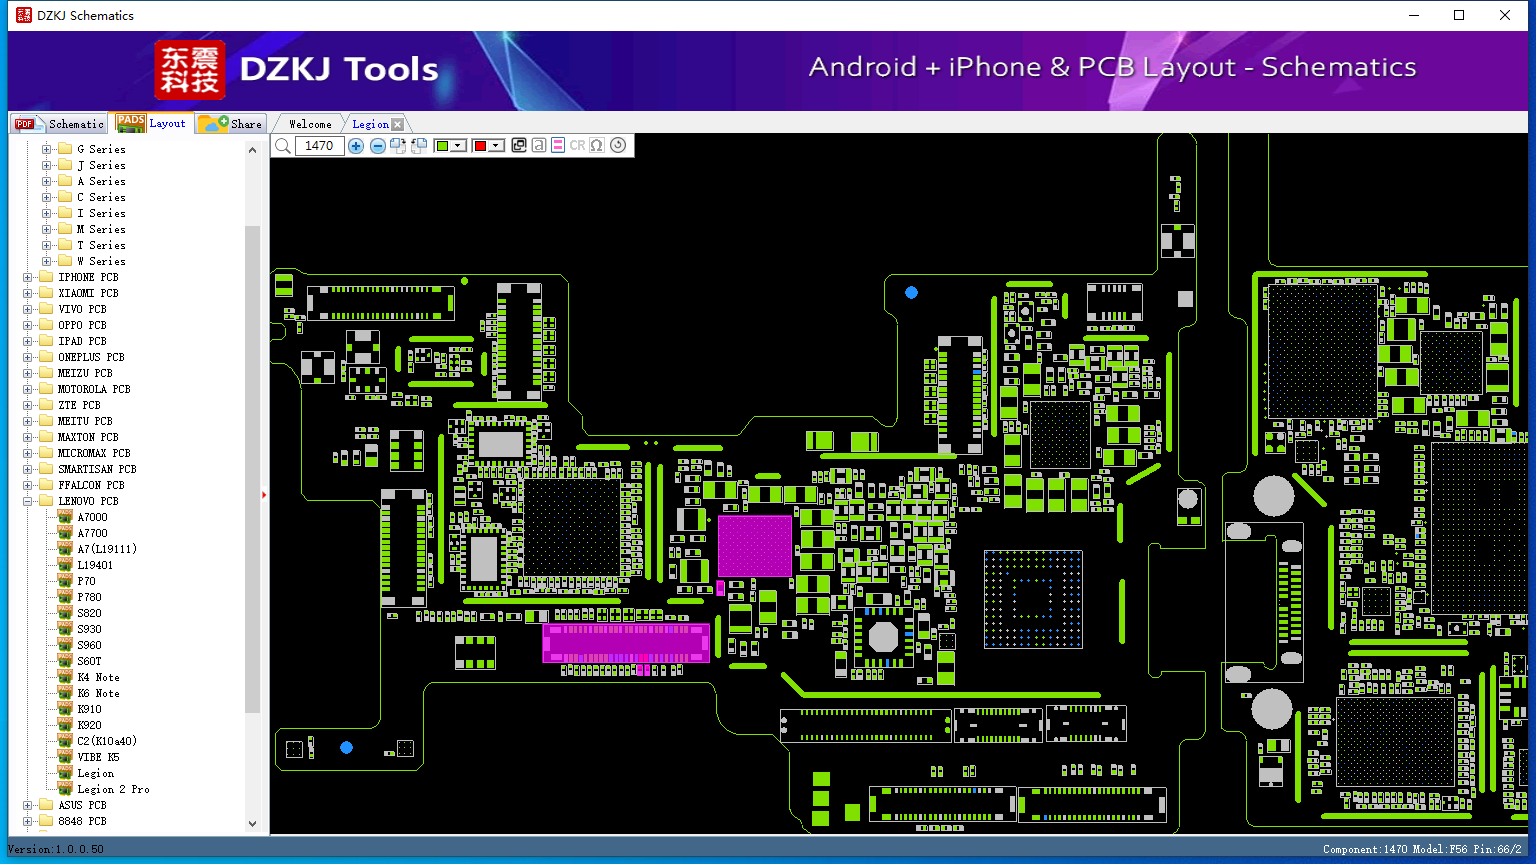
Task: Click the rotate-counterclockwise pages icon
Action: (x=419, y=146)
